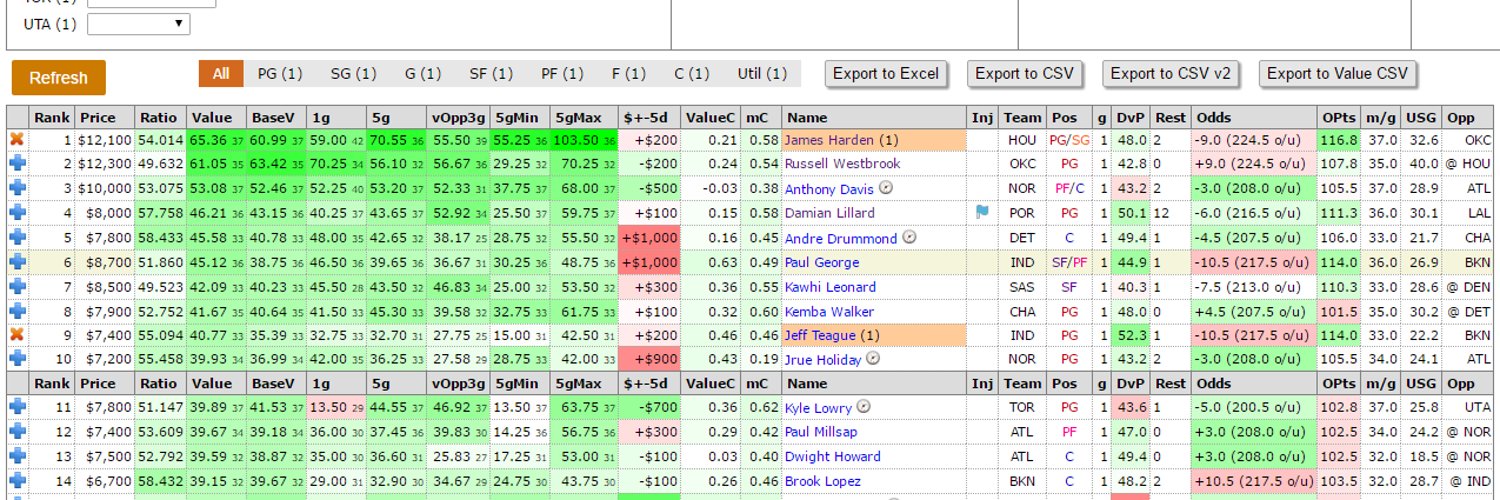Click Export to Excel
Image resolution: width=1500 pixels, height=500 pixels.
pos(886,73)
